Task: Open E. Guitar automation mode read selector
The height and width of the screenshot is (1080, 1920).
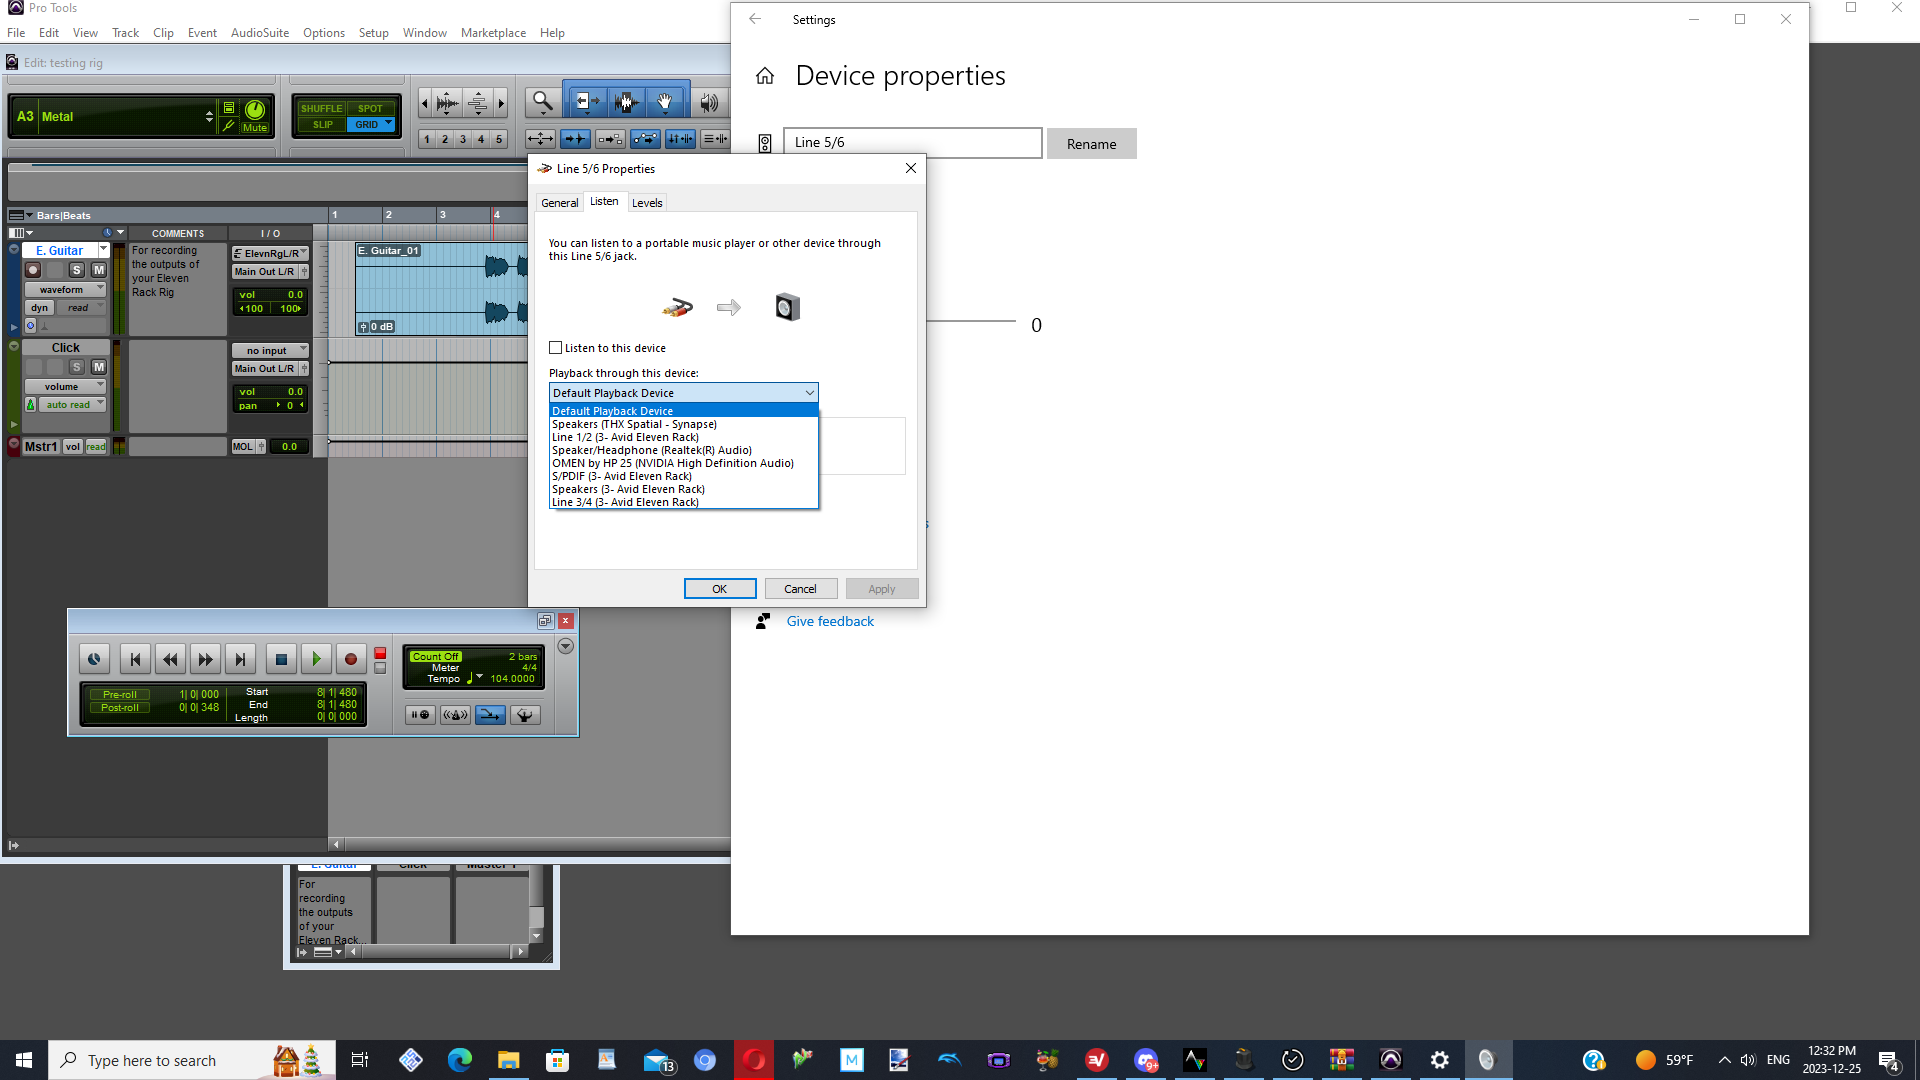Action: pos(79,308)
